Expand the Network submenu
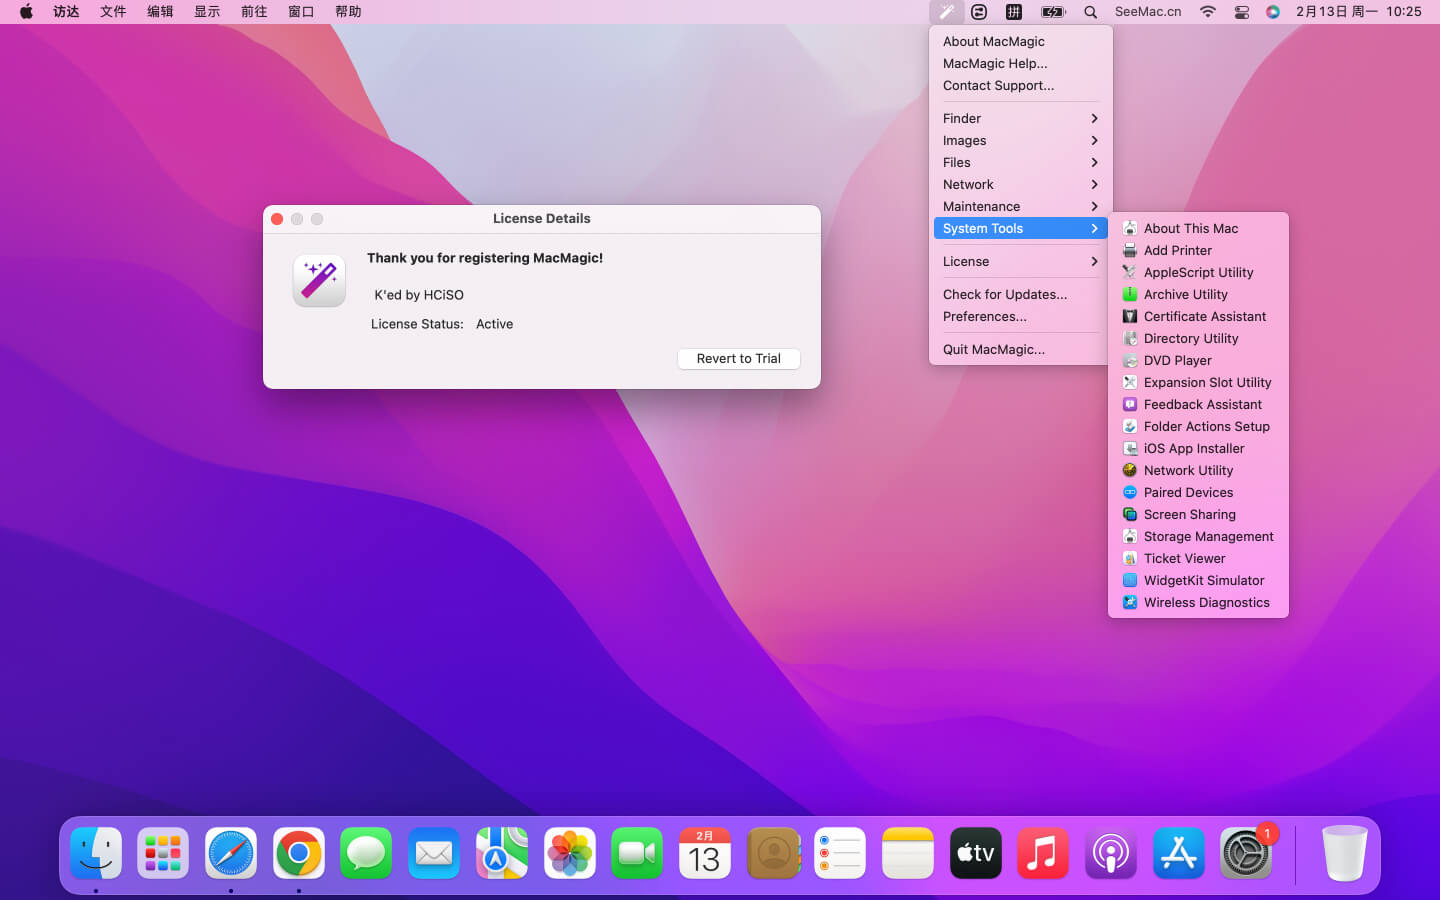The image size is (1440, 900). coord(1020,184)
